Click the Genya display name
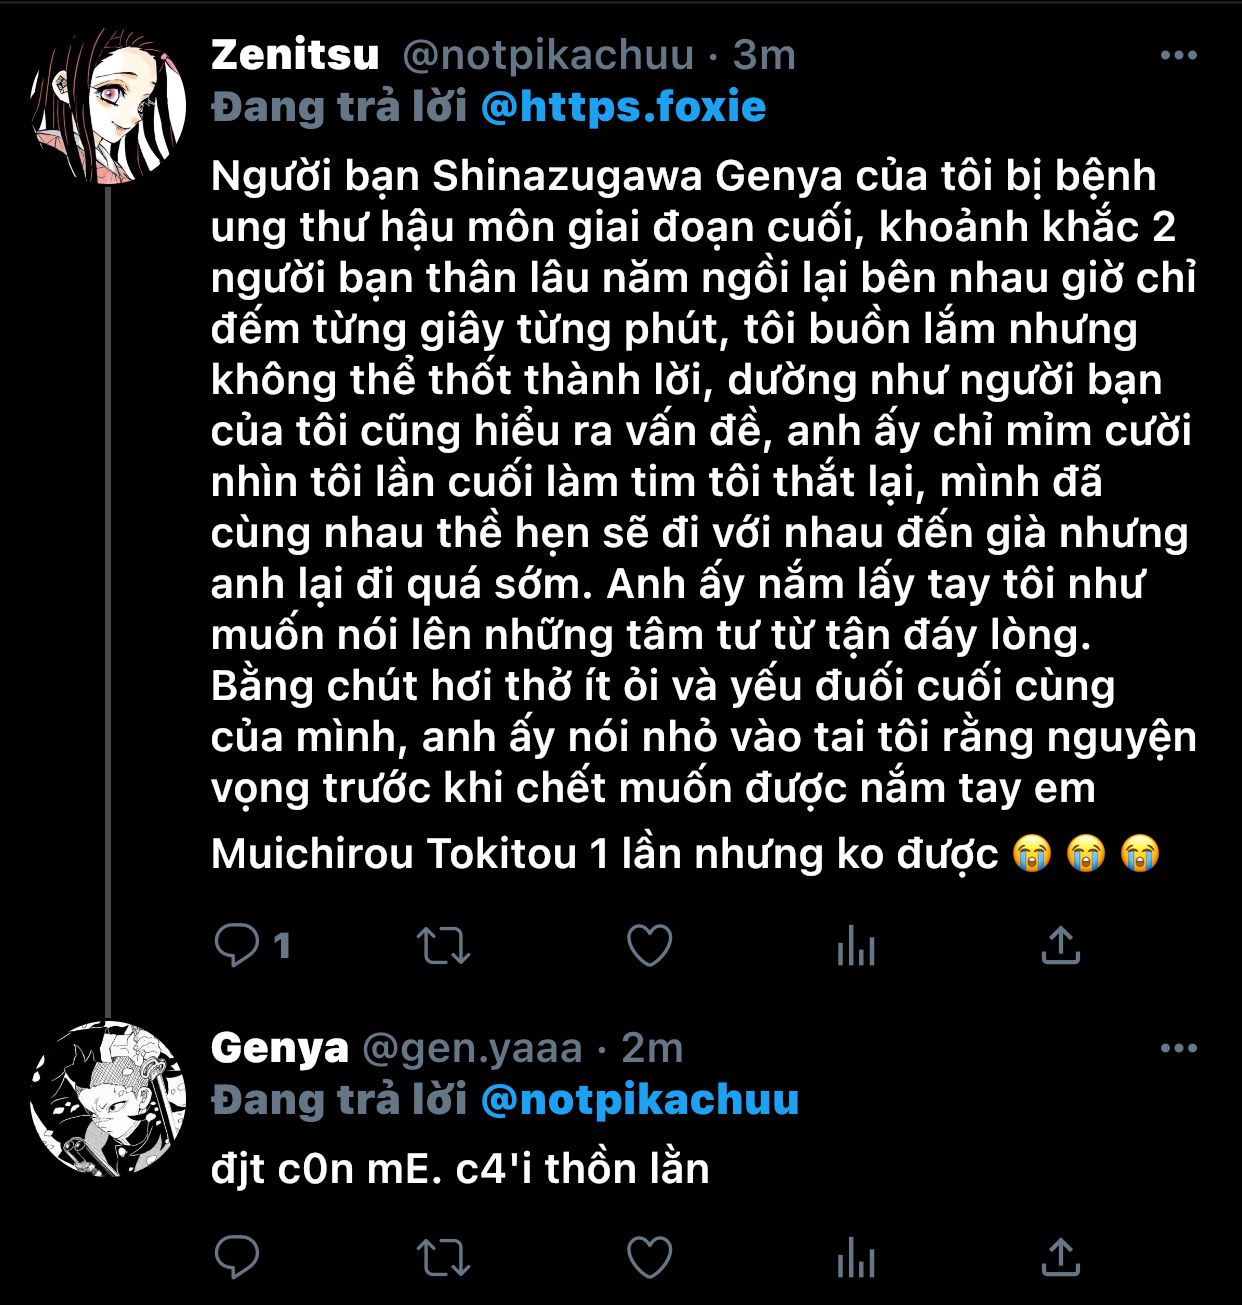The image size is (1242, 1305). [x=279, y=1048]
